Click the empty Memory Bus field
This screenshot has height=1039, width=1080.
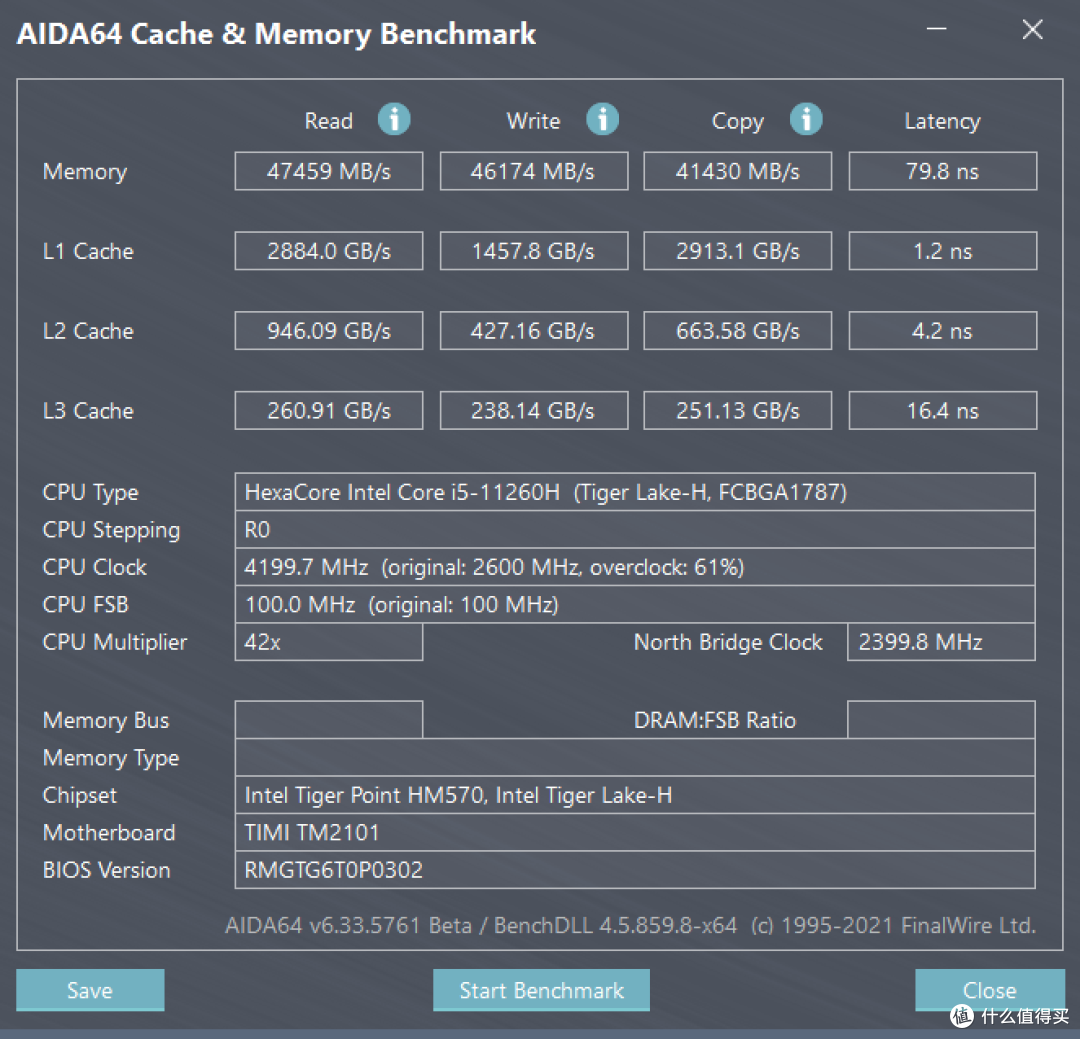click(x=329, y=720)
